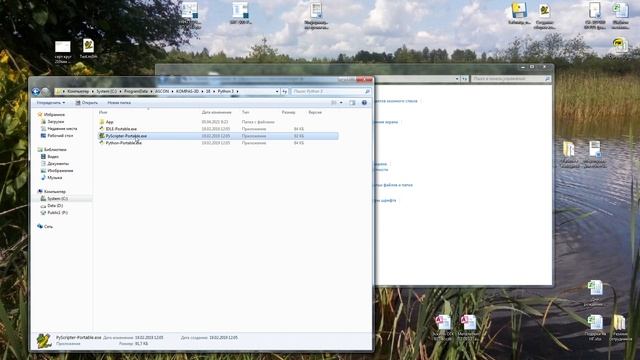The height and width of the screenshot is (360, 640).
Task: Click ASCON in address breadcrumb
Action: coord(162,91)
